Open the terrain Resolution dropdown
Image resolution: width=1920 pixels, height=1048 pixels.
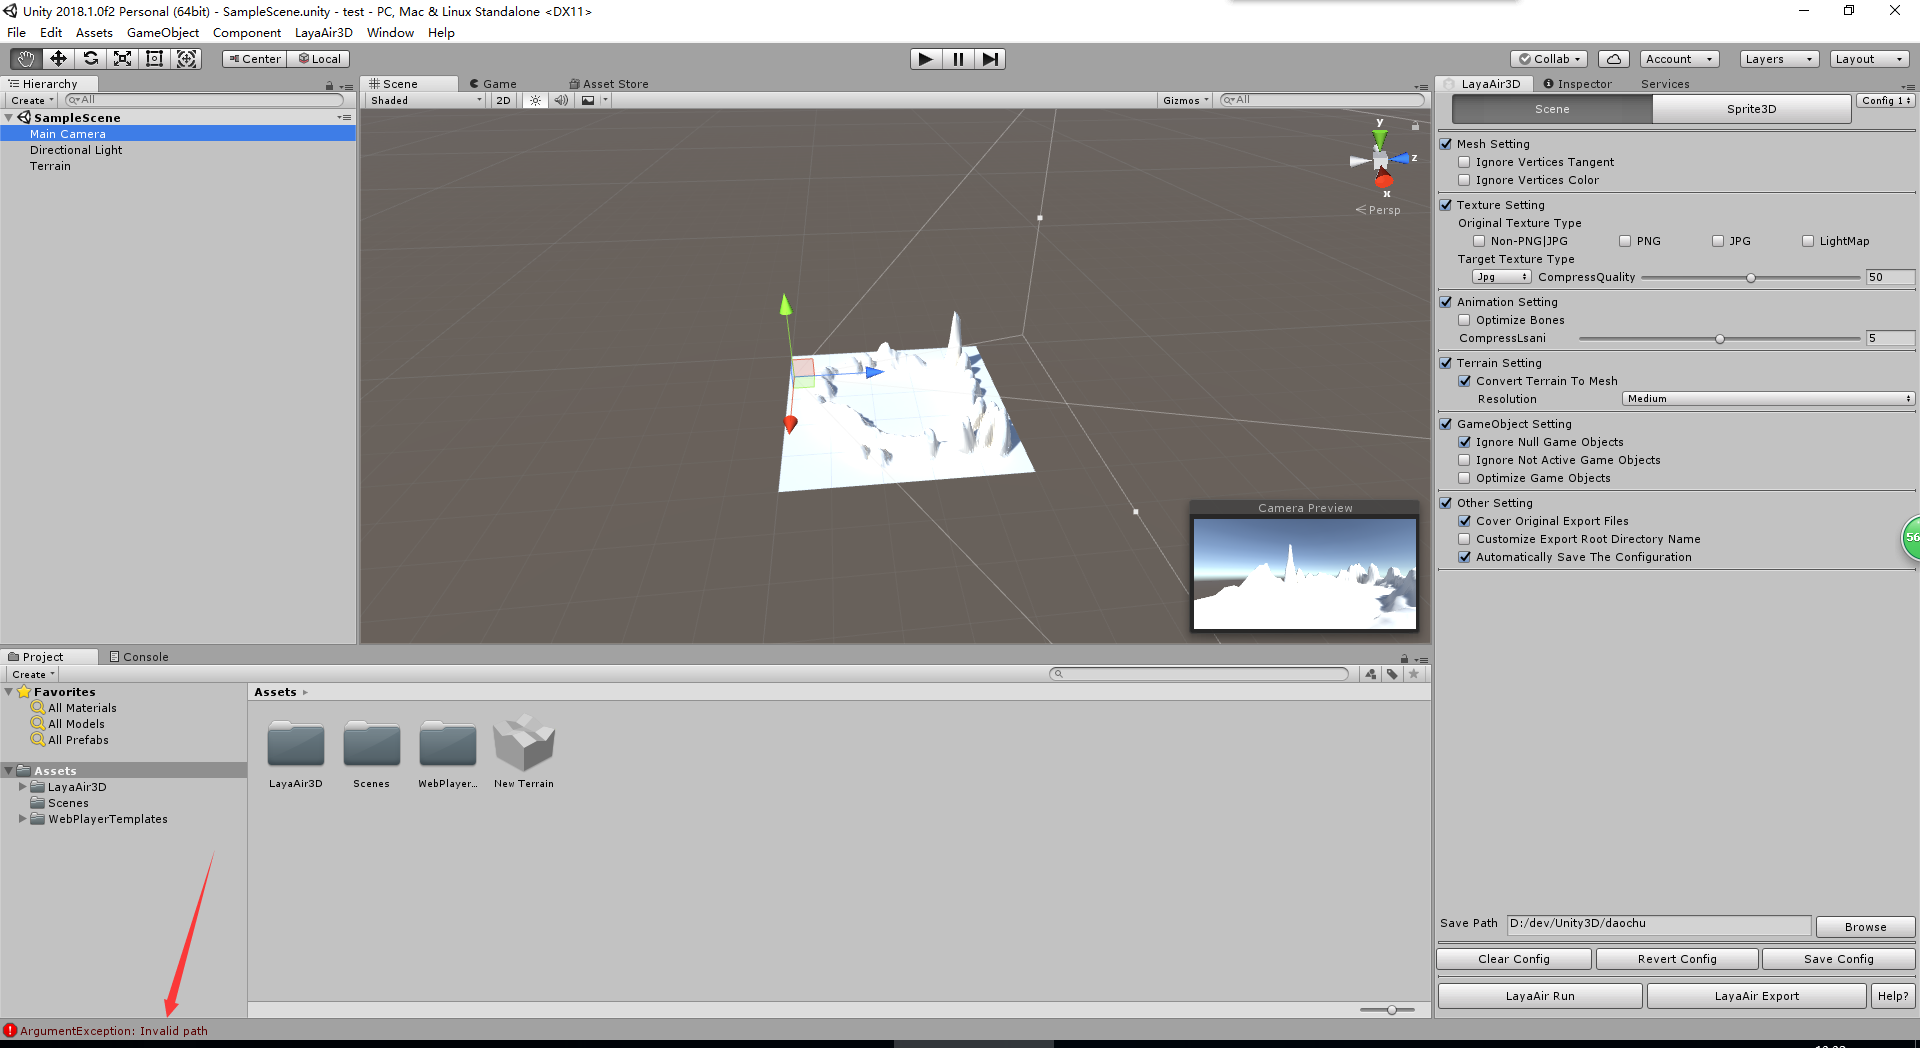click(x=1767, y=399)
